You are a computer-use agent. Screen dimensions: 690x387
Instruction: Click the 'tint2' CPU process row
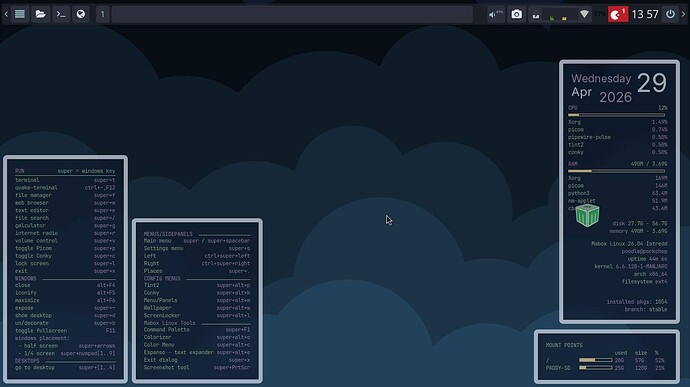(617, 144)
